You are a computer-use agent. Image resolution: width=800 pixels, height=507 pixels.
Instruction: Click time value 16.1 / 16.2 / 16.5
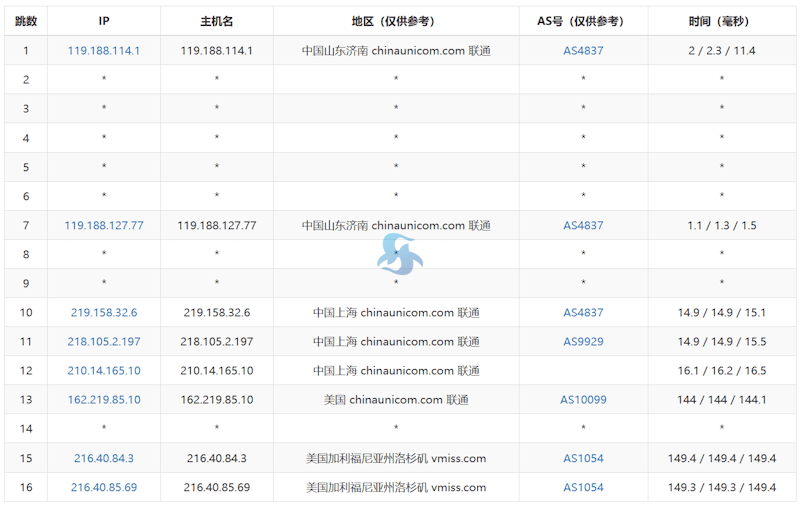(721, 371)
